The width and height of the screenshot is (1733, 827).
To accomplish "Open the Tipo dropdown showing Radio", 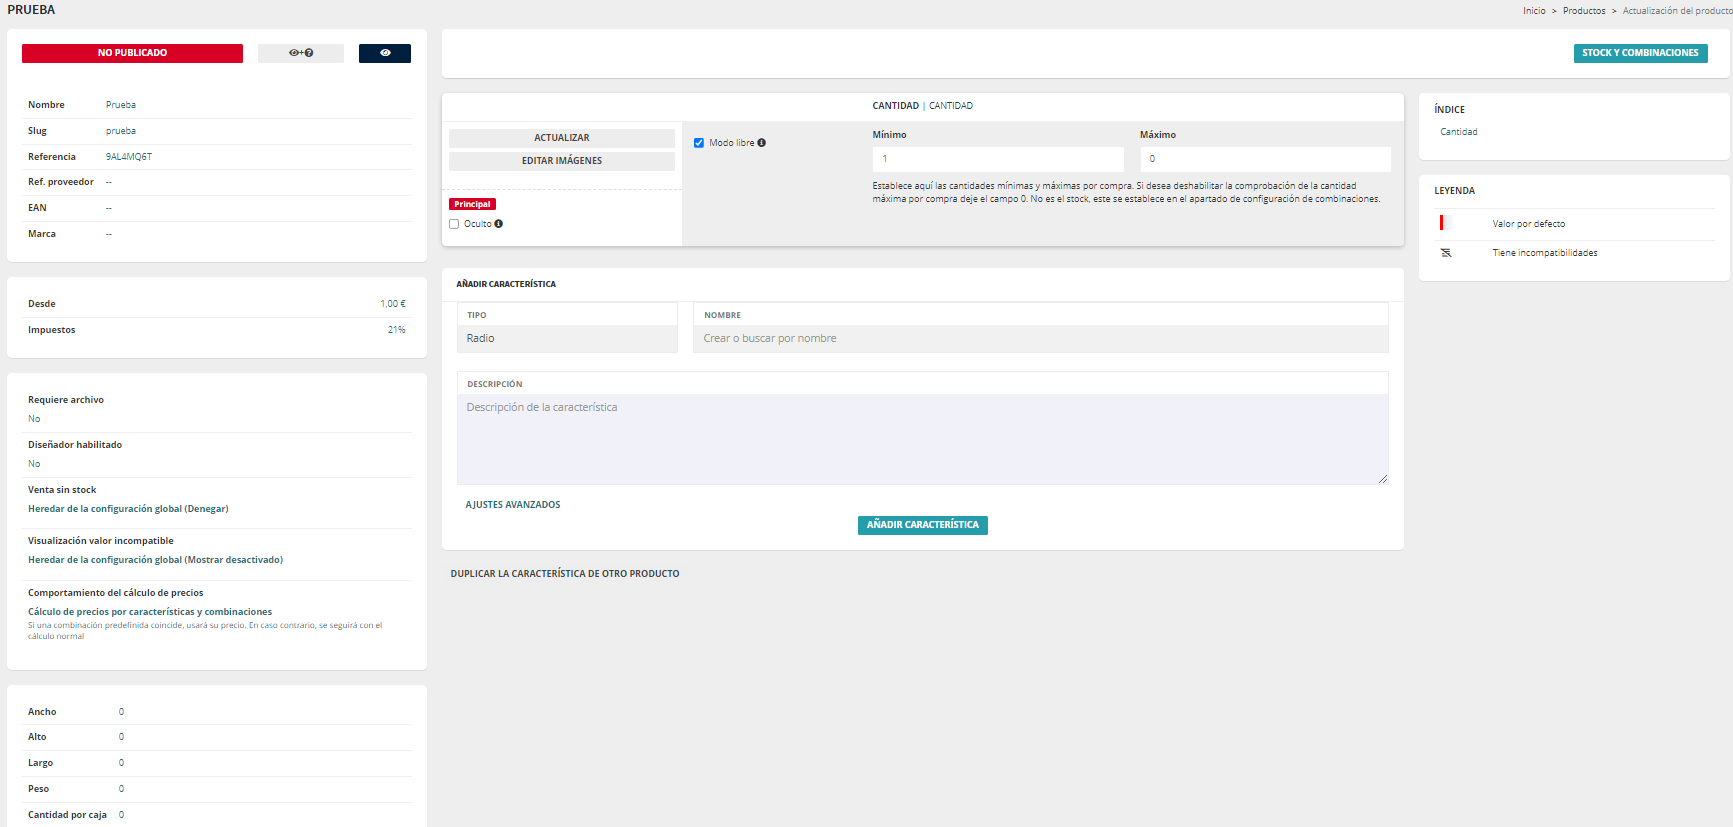I will coord(567,339).
